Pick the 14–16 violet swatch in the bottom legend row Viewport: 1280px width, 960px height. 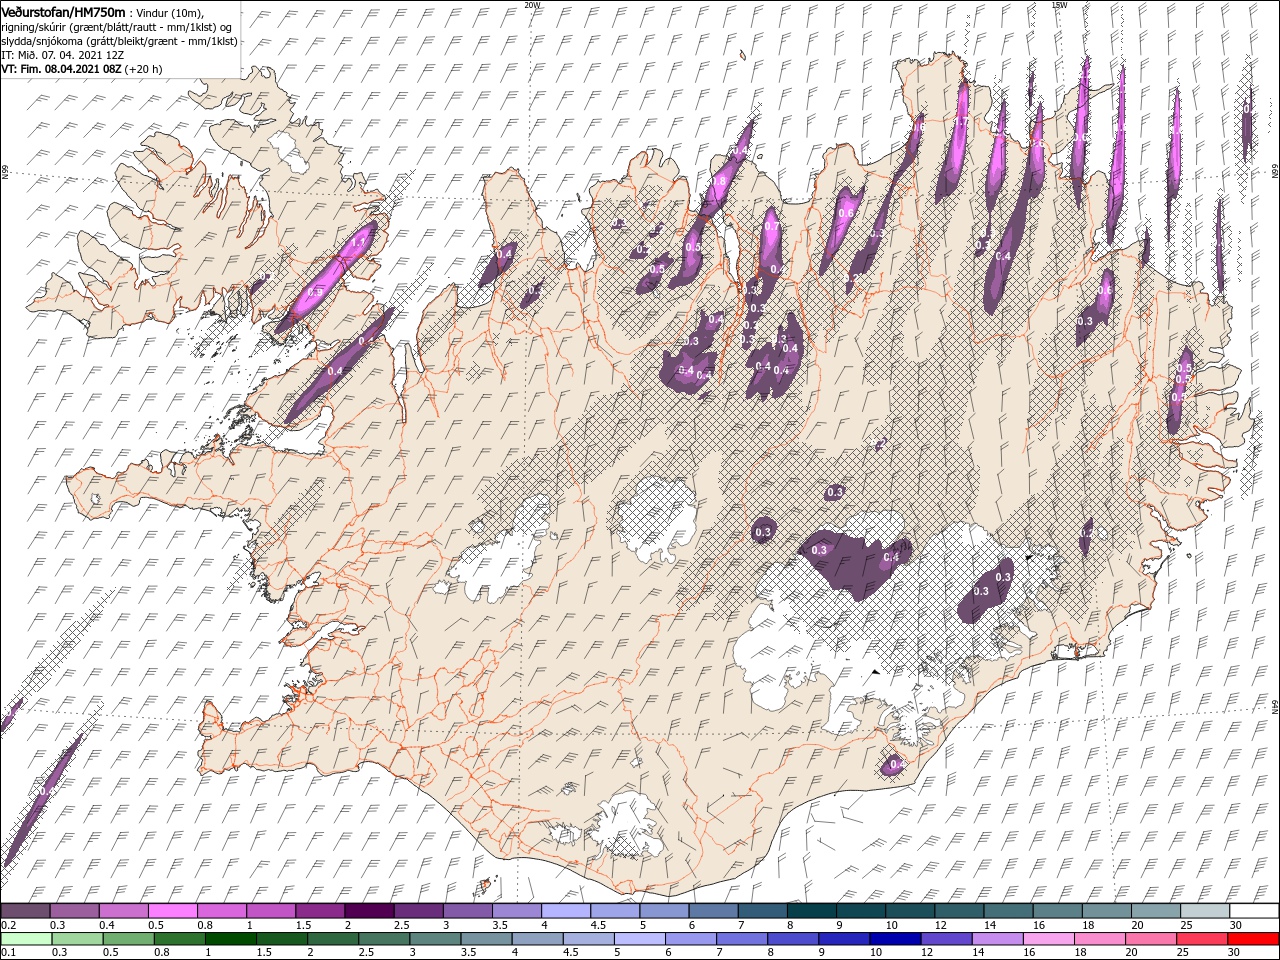click(996, 939)
